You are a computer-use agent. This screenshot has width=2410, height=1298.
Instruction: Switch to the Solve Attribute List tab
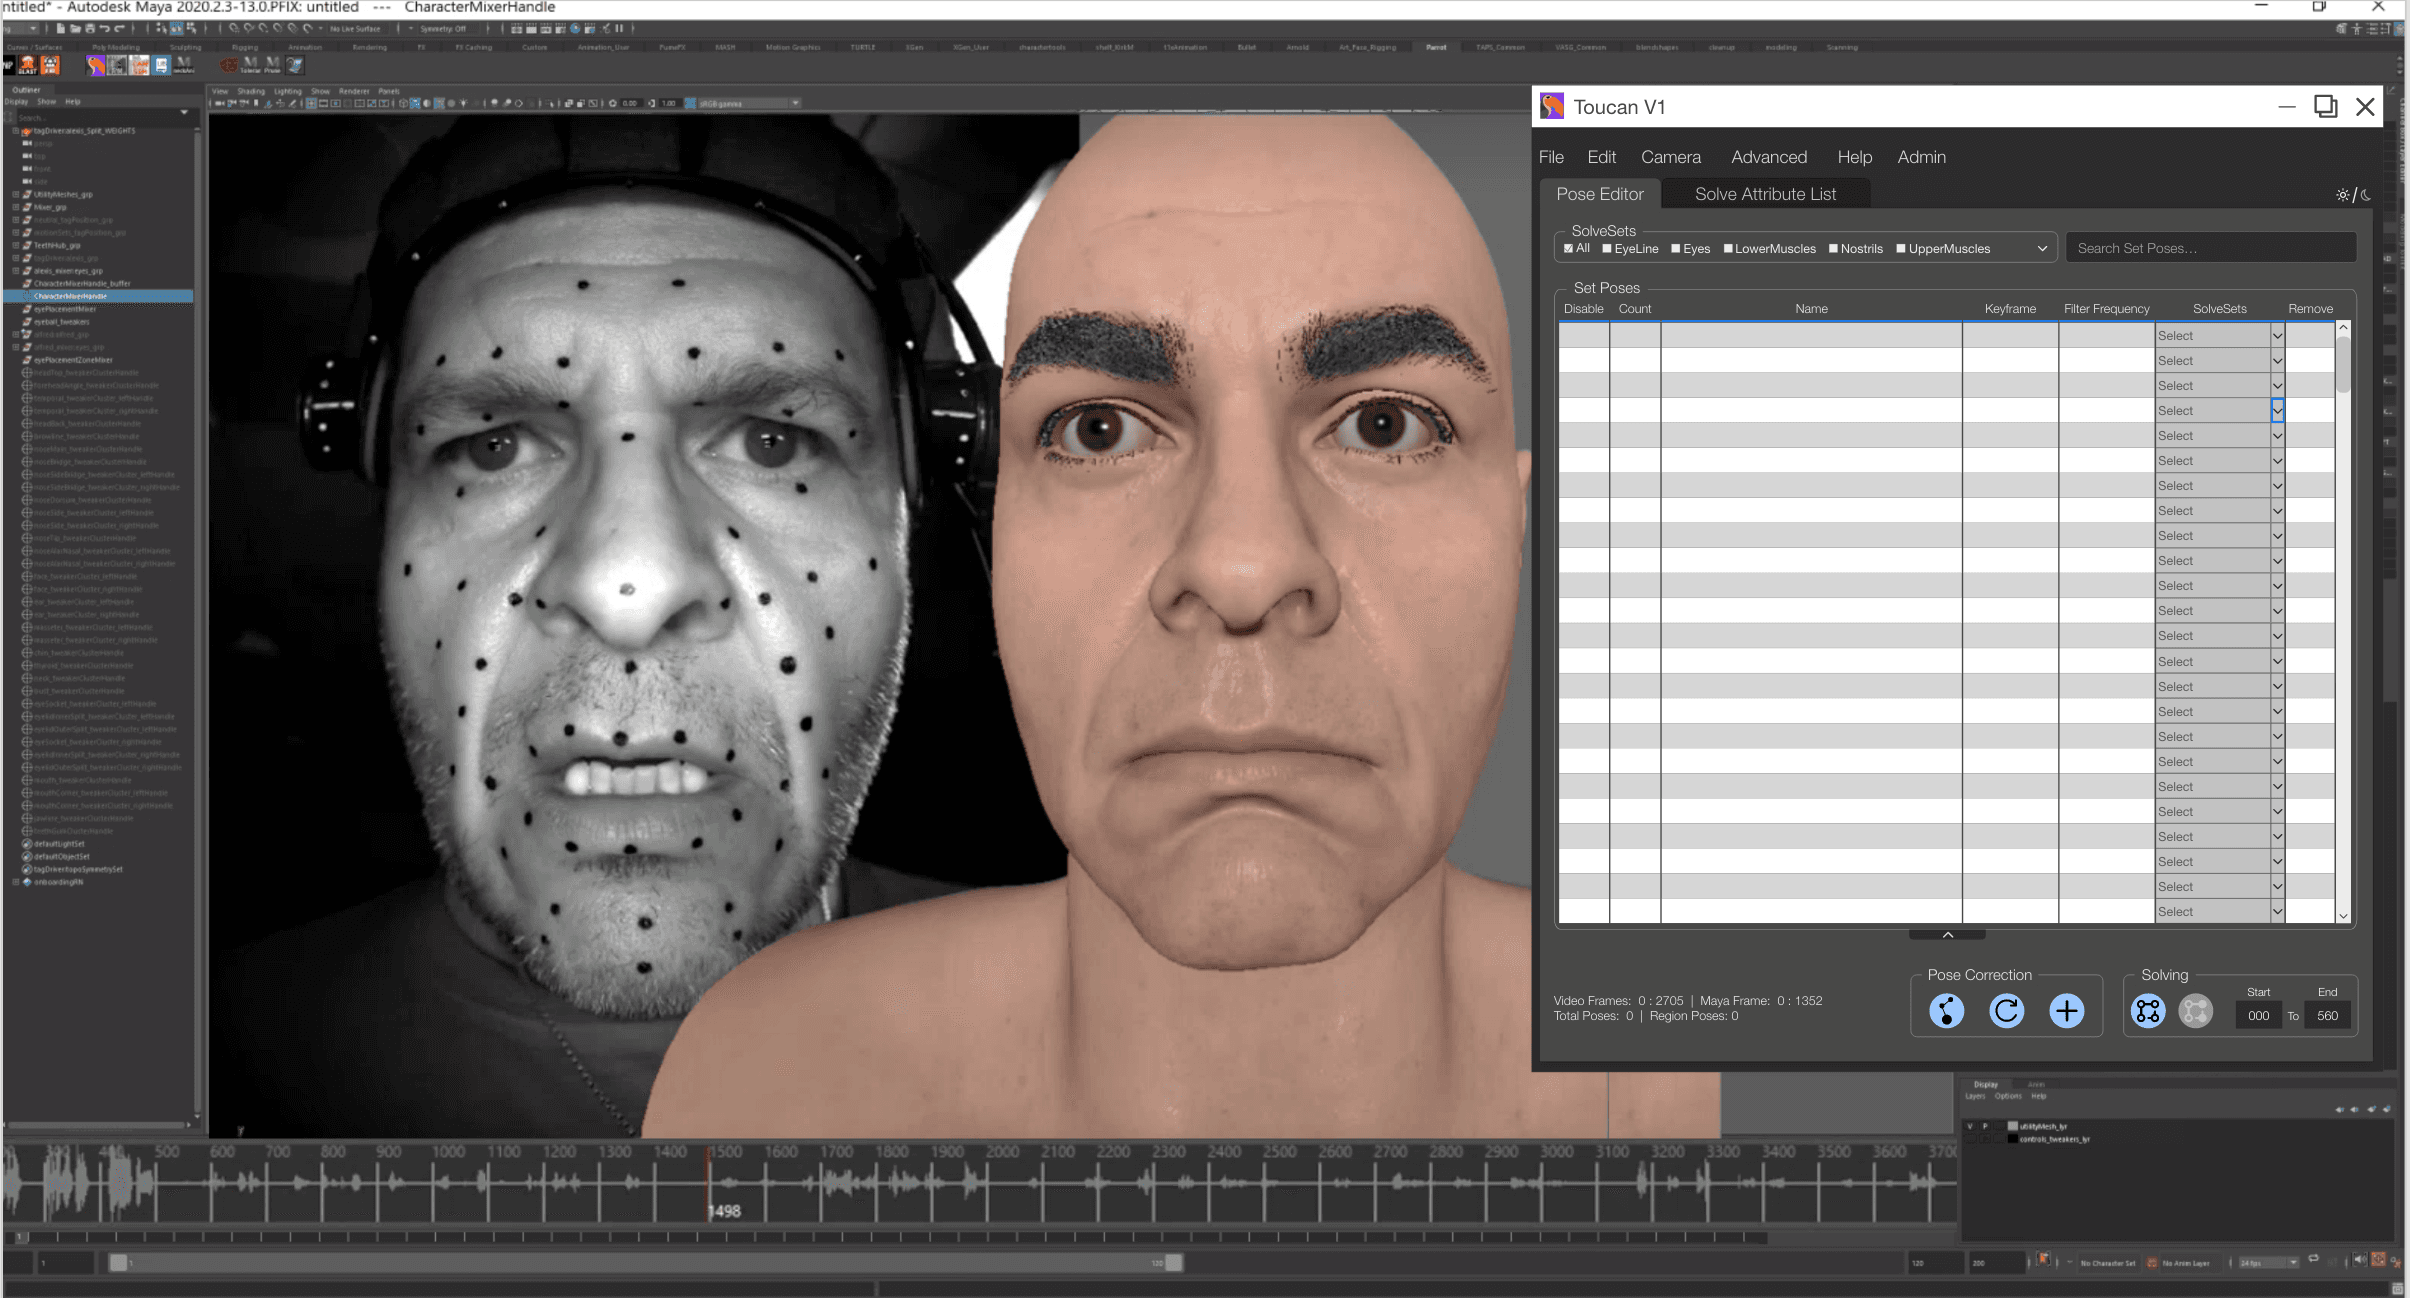tap(1765, 194)
